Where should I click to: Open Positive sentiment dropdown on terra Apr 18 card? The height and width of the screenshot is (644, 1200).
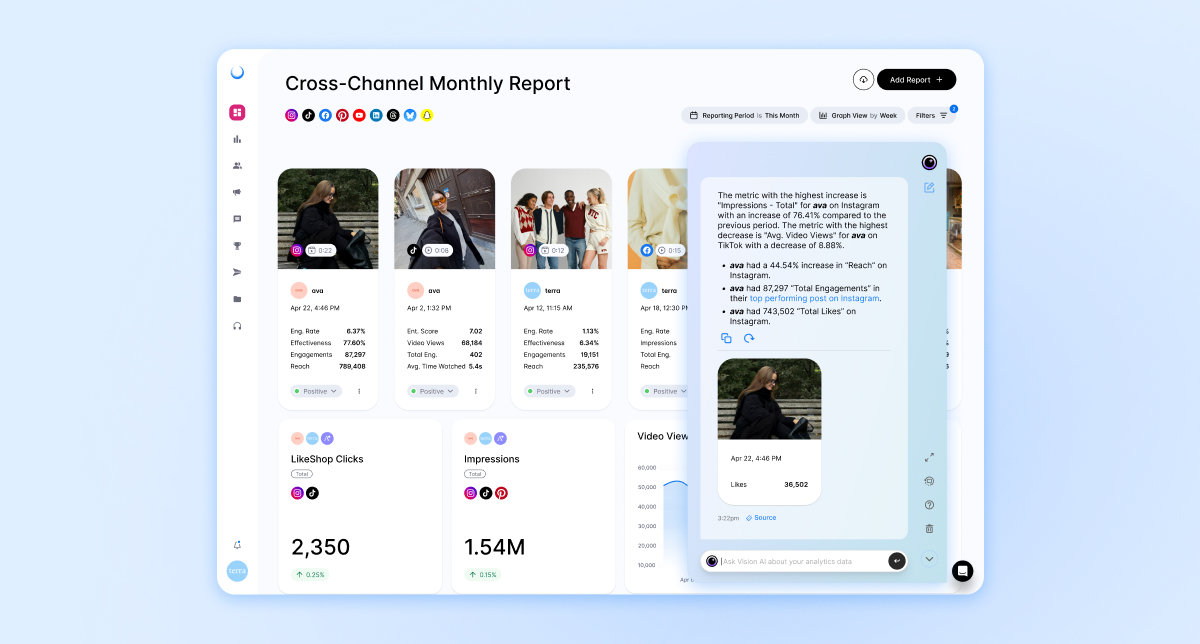tap(664, 391)
